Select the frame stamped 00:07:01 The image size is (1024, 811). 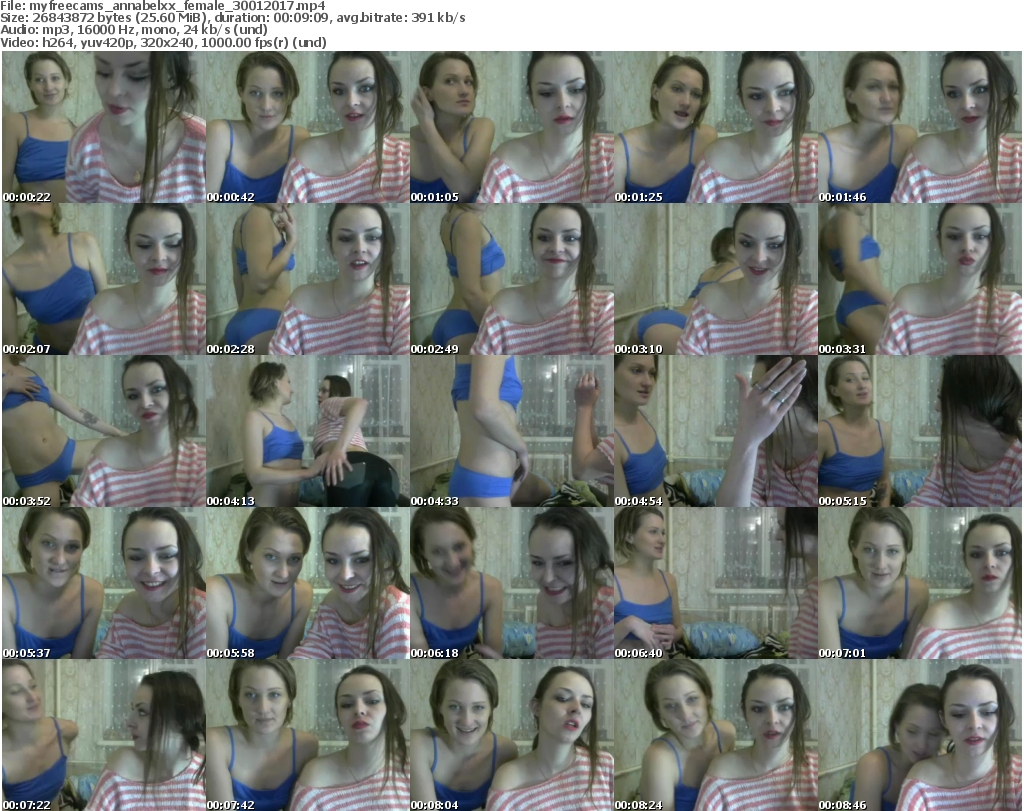tap(920, 583)
